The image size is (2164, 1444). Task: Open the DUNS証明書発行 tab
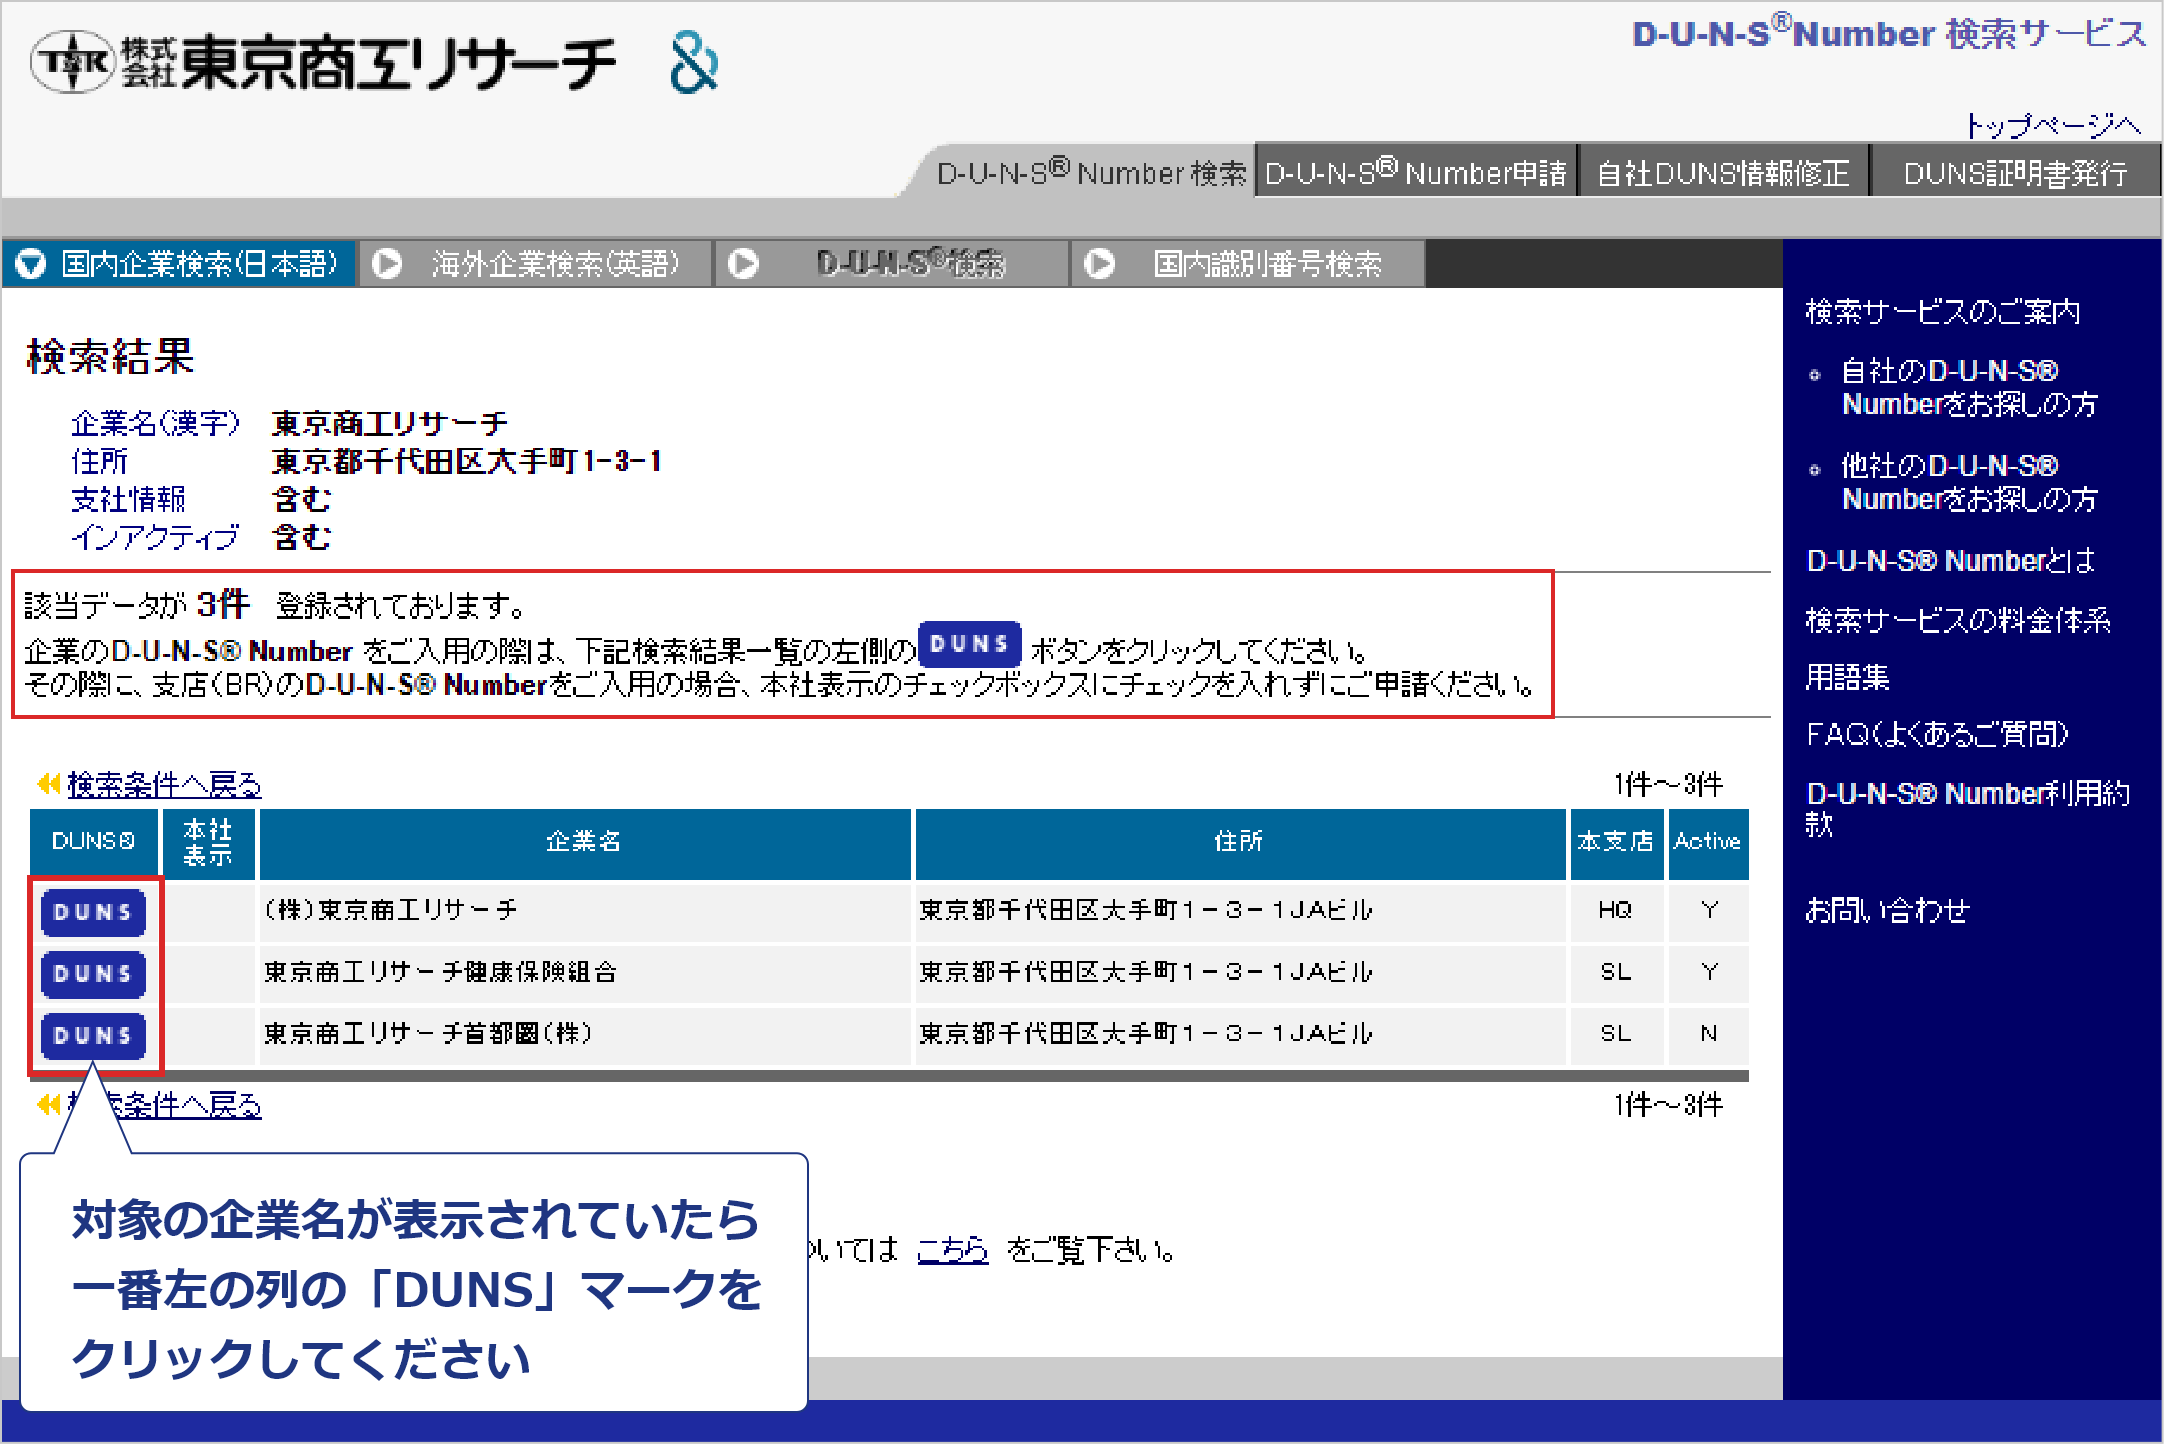click(2015, 173)
